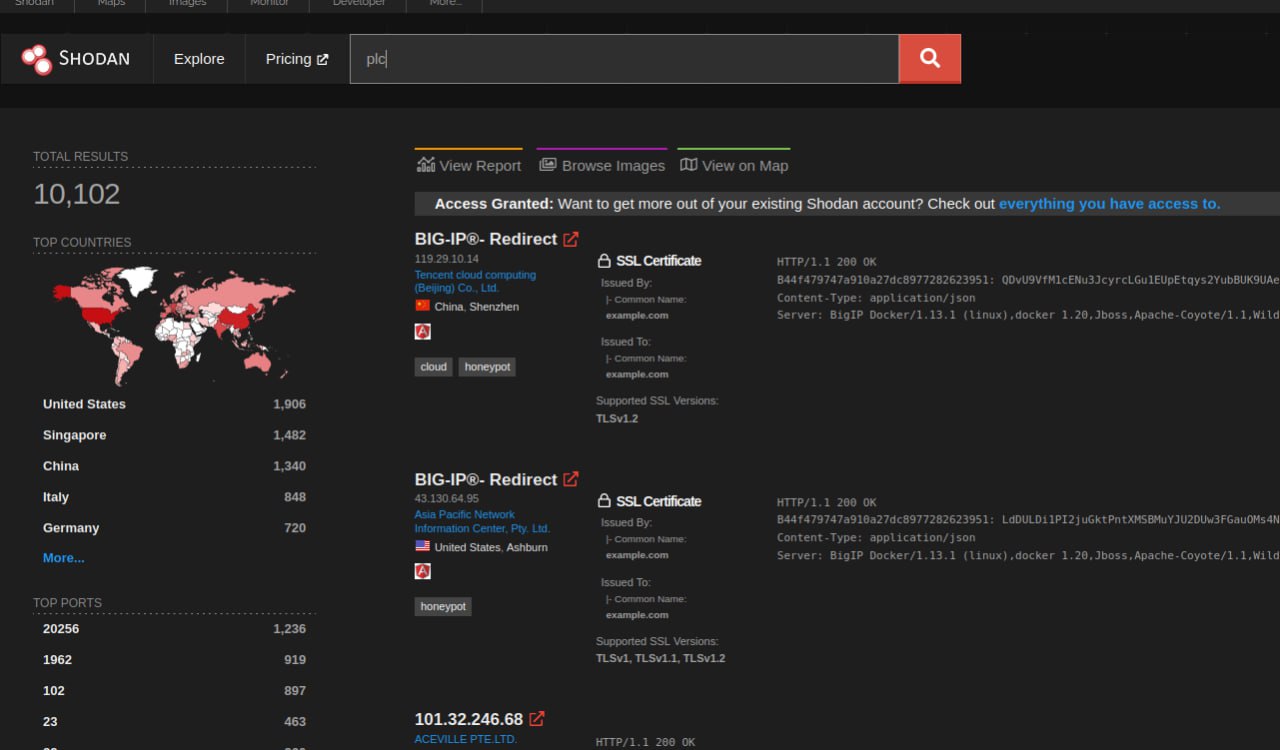This screenshot has width=1280, height=750.
Task: Click the red magnifier search button
Action: 930,59
